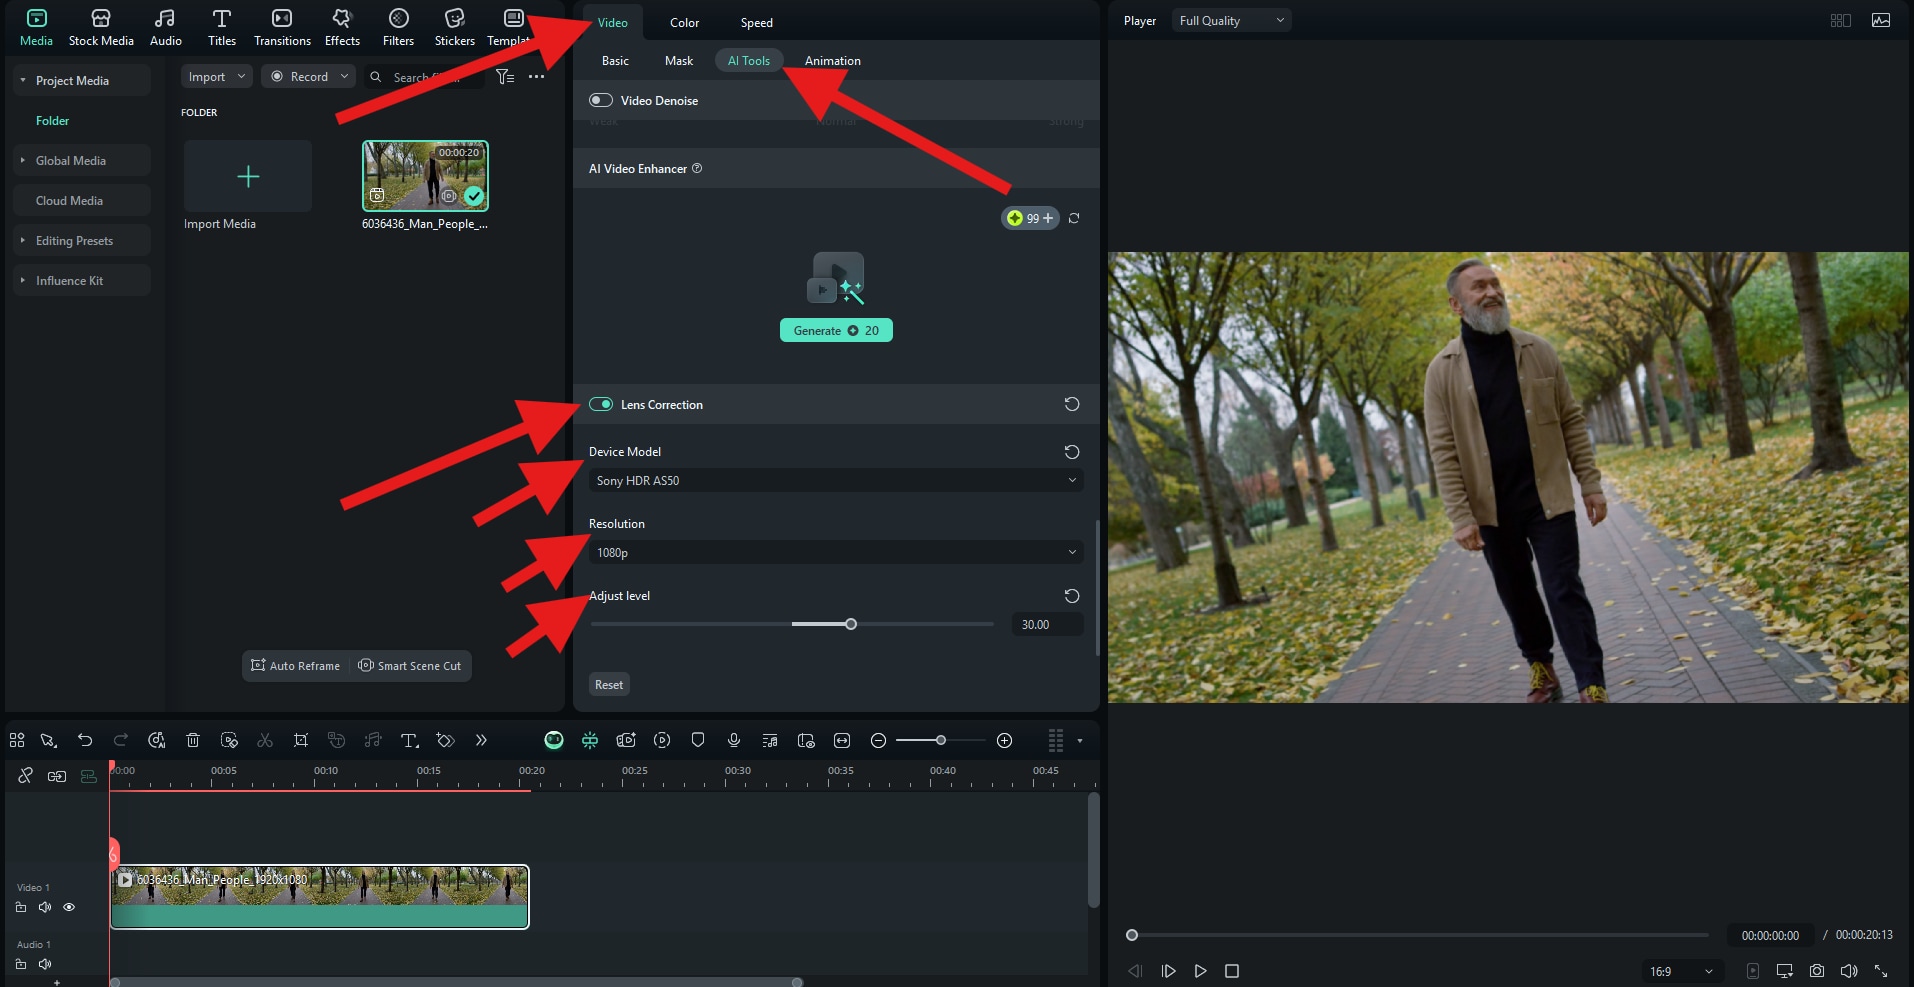1914x987 pixels.
Task: Click the voiceover microphone icon
Action: (734, 740)
